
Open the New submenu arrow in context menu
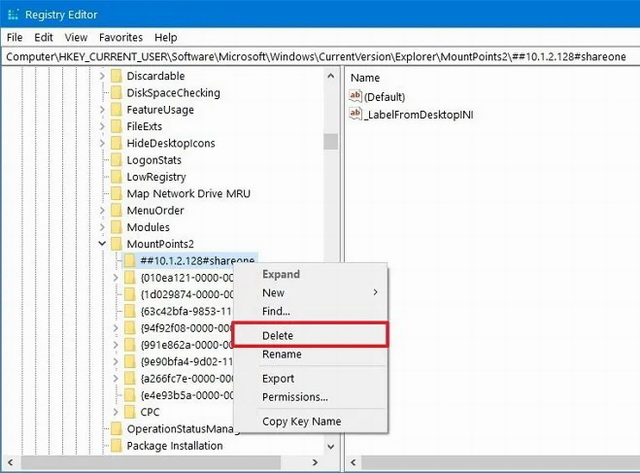(375, 293)
